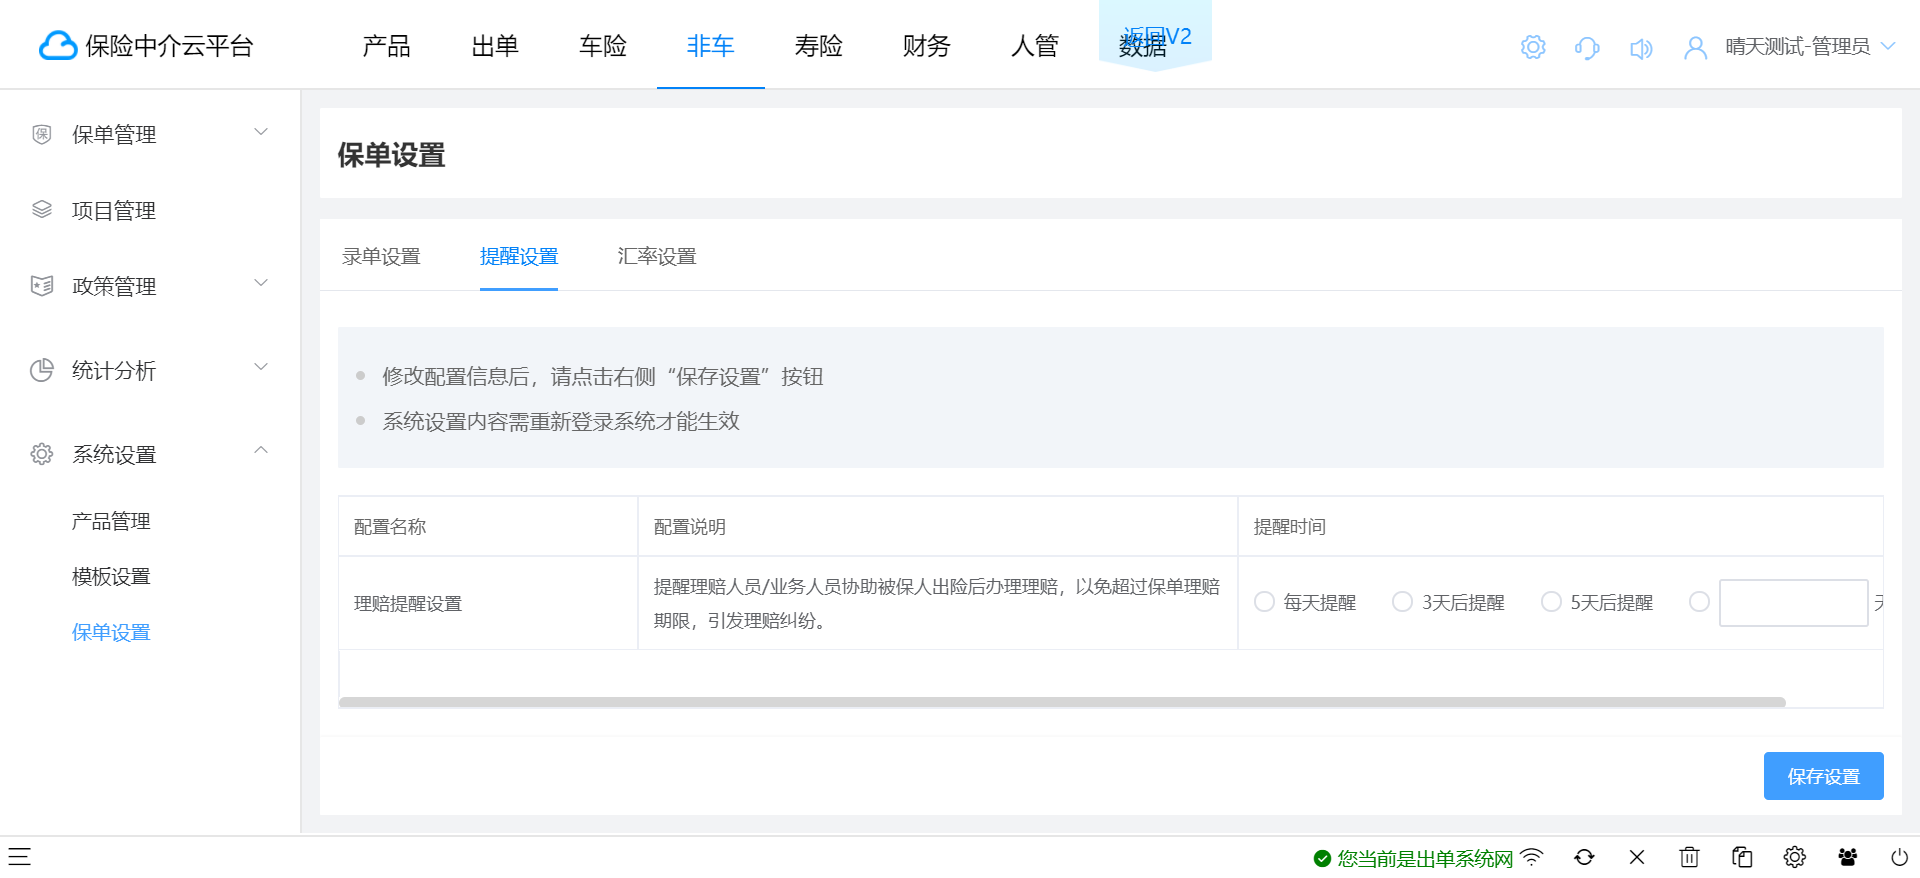Click the 保存设置 button
Viewport: 1920px width, 878px height.
pyautogui.click(x=1824, y=776)
